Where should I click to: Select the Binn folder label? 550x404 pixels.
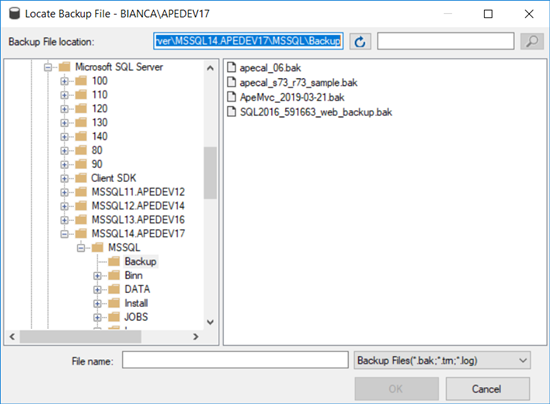(134, 275)
